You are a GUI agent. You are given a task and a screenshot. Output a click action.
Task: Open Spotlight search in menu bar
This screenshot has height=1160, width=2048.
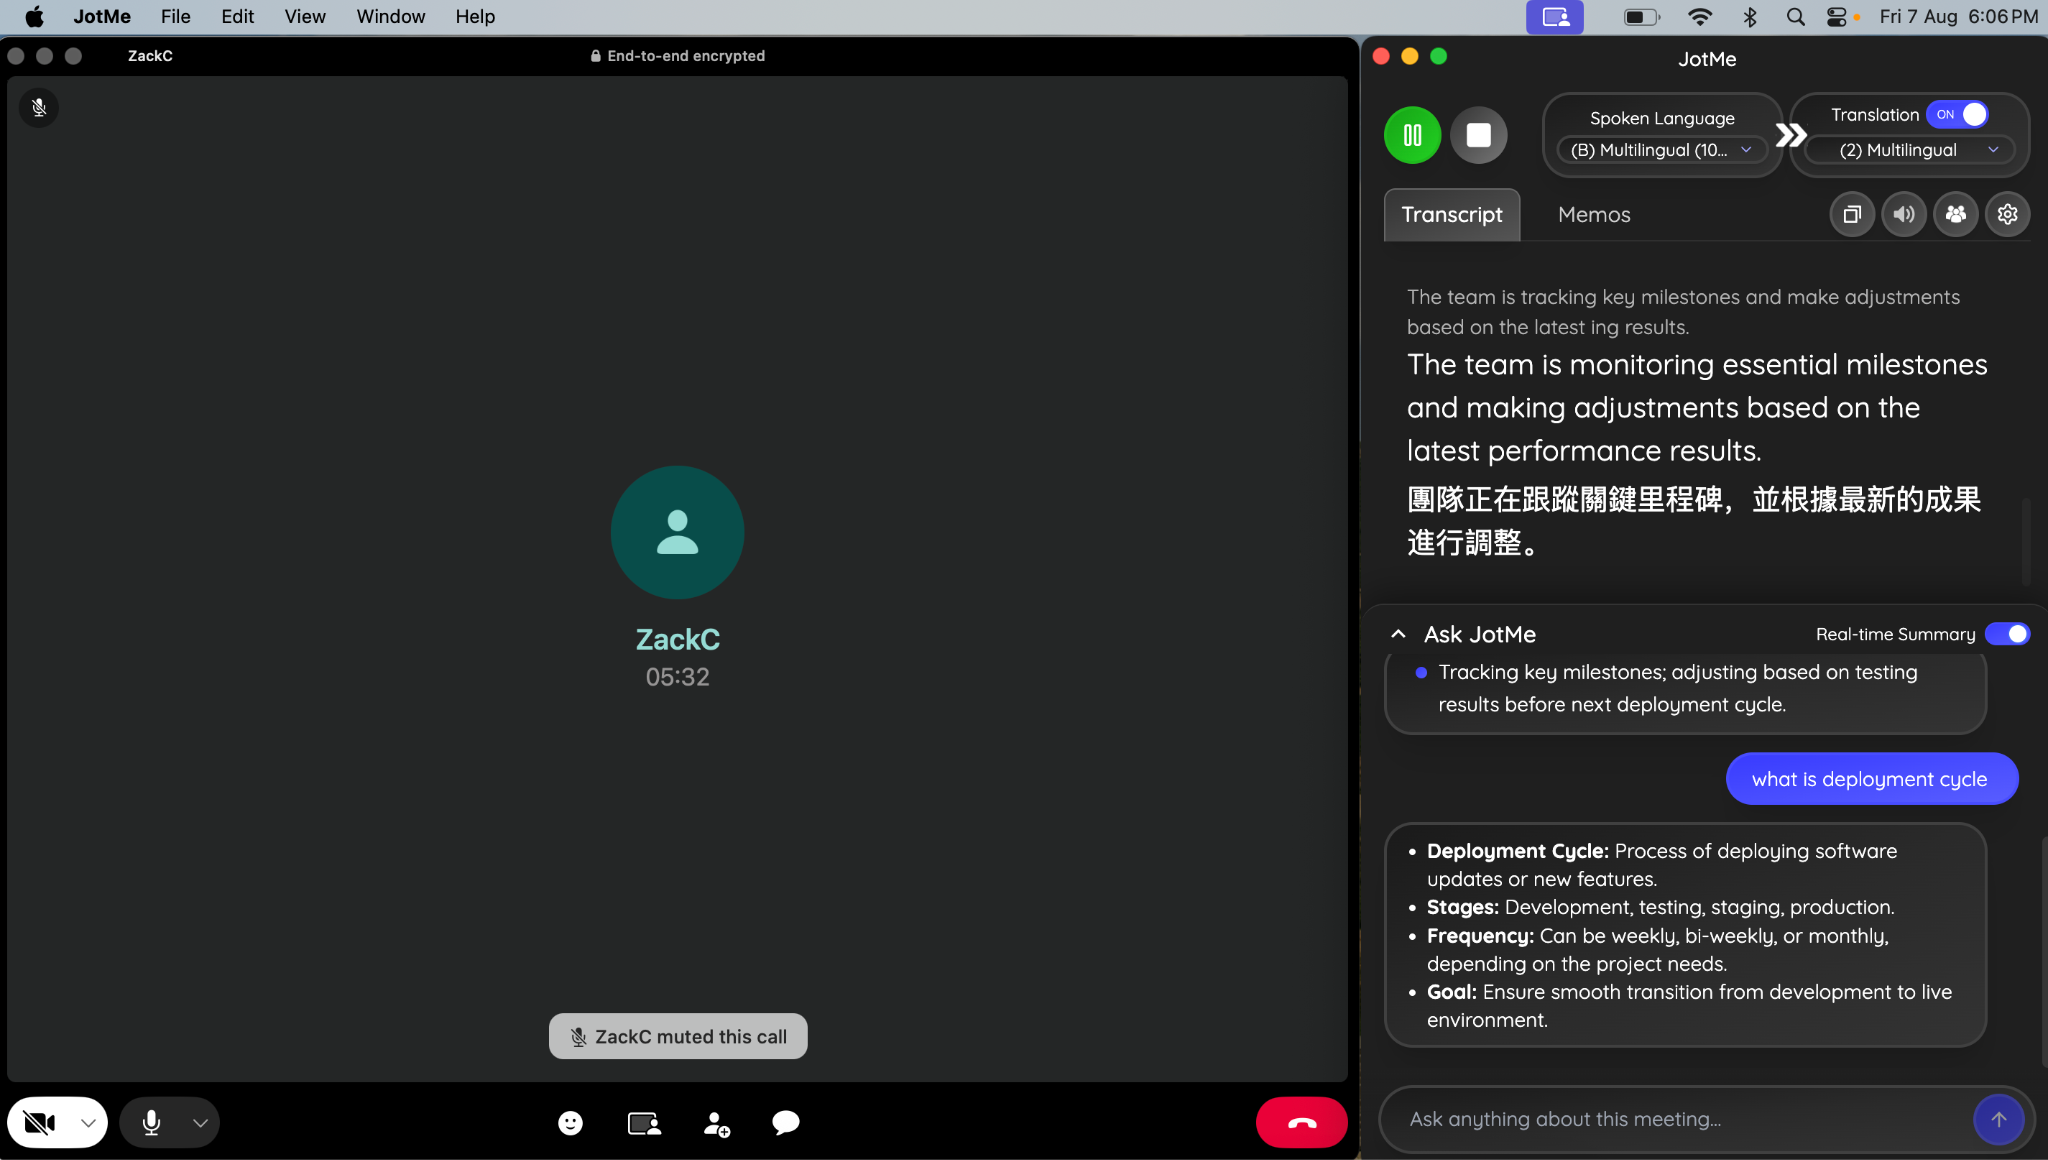click(1795, 17)
